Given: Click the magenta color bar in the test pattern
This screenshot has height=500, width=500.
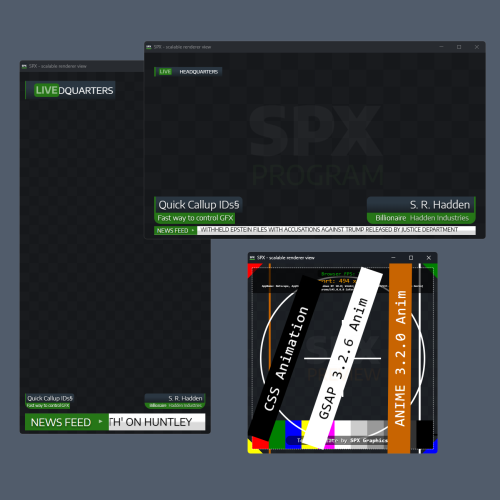Looking at the screenshot, I should pyautogui.click(x=330, y=434).
